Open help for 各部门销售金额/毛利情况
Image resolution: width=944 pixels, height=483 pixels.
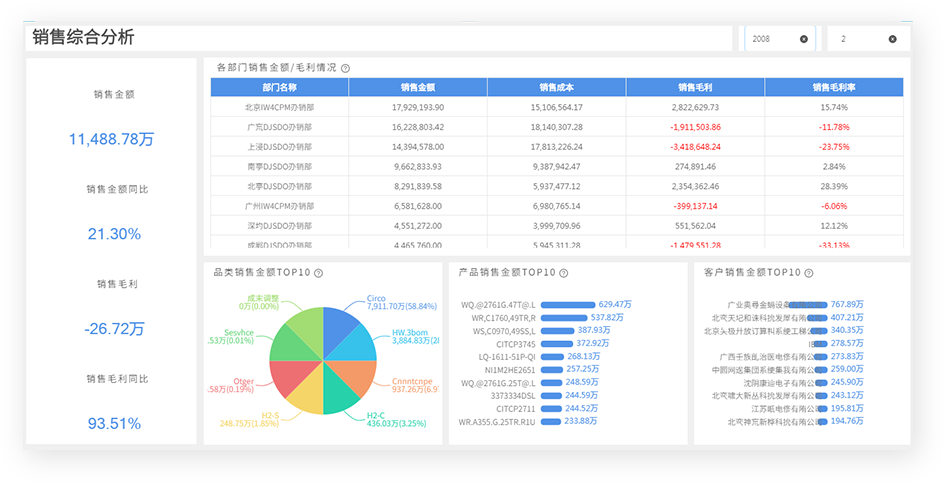[x=346, y=69]
